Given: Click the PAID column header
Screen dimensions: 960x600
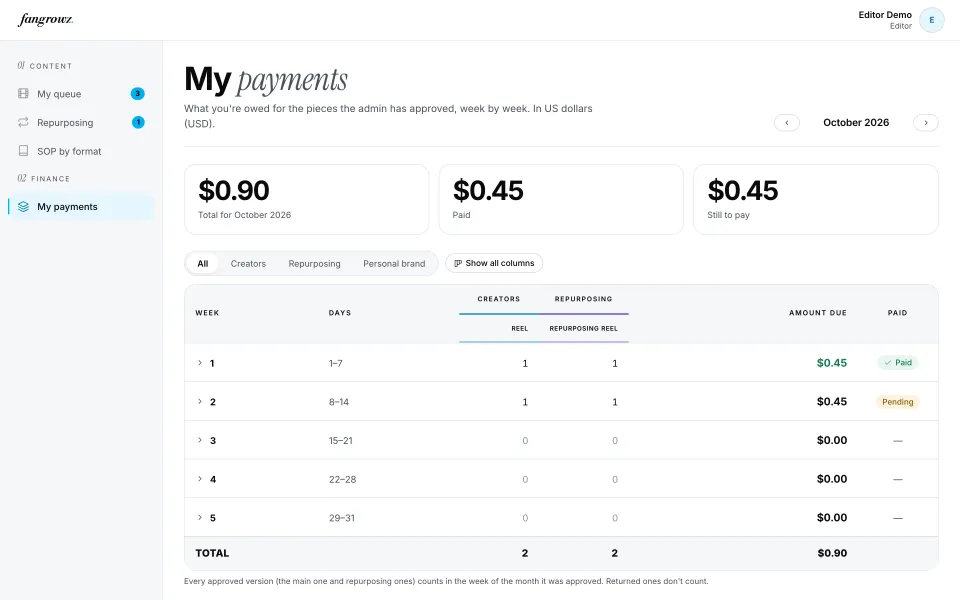Looking at the screenshot, I should tap(897, 313).
